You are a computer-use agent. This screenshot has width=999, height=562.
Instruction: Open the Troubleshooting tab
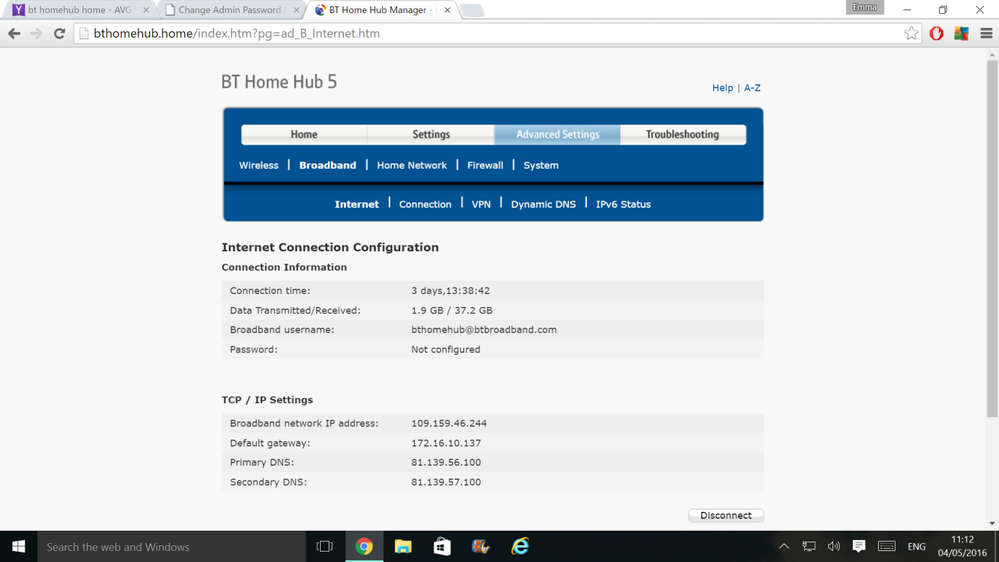(x=682, y=134)
